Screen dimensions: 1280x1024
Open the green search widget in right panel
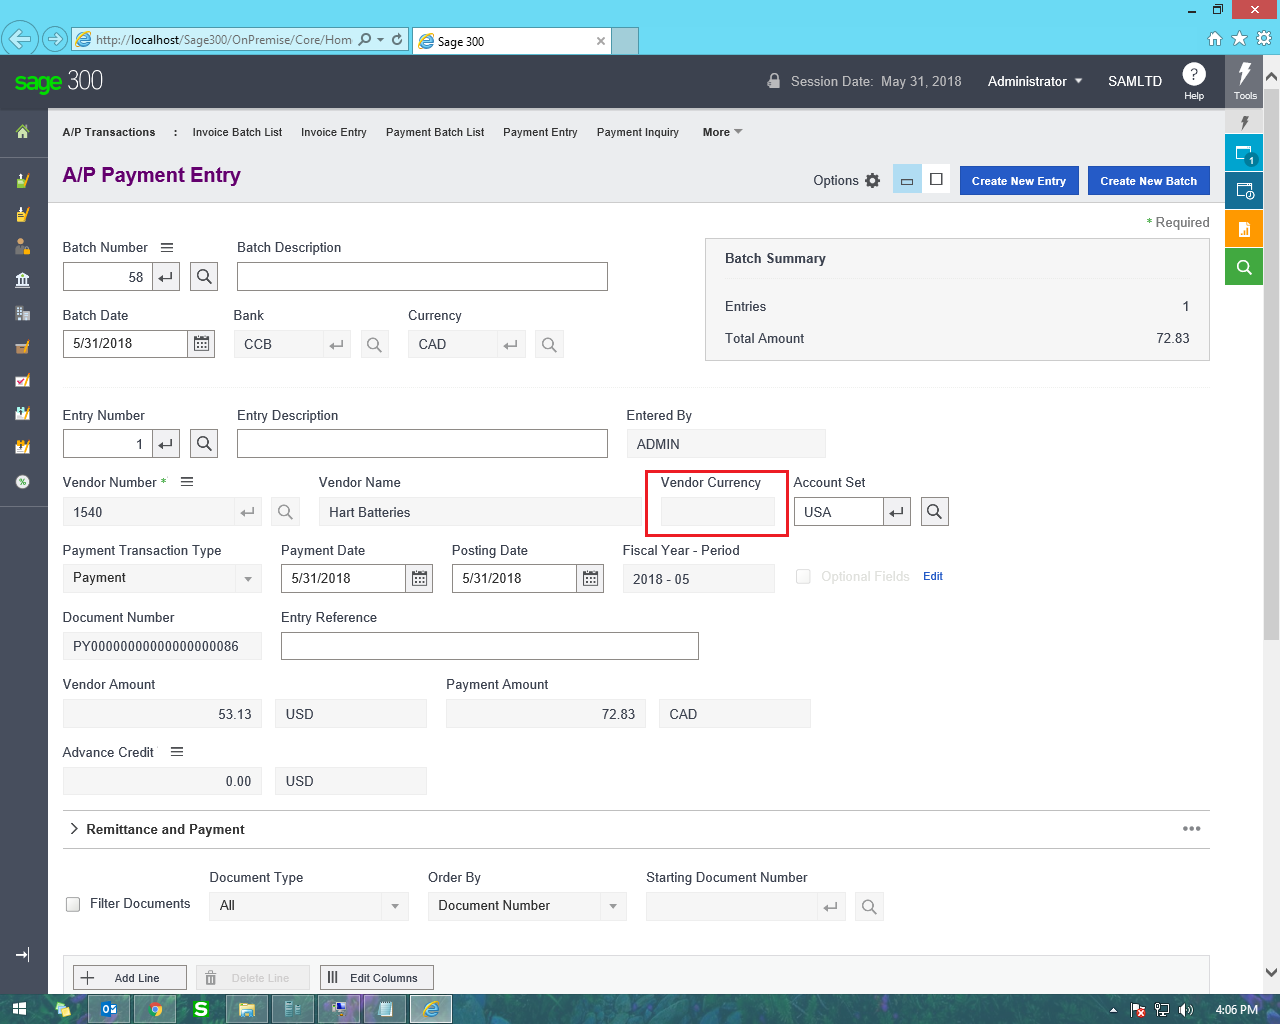(1244, 267)
